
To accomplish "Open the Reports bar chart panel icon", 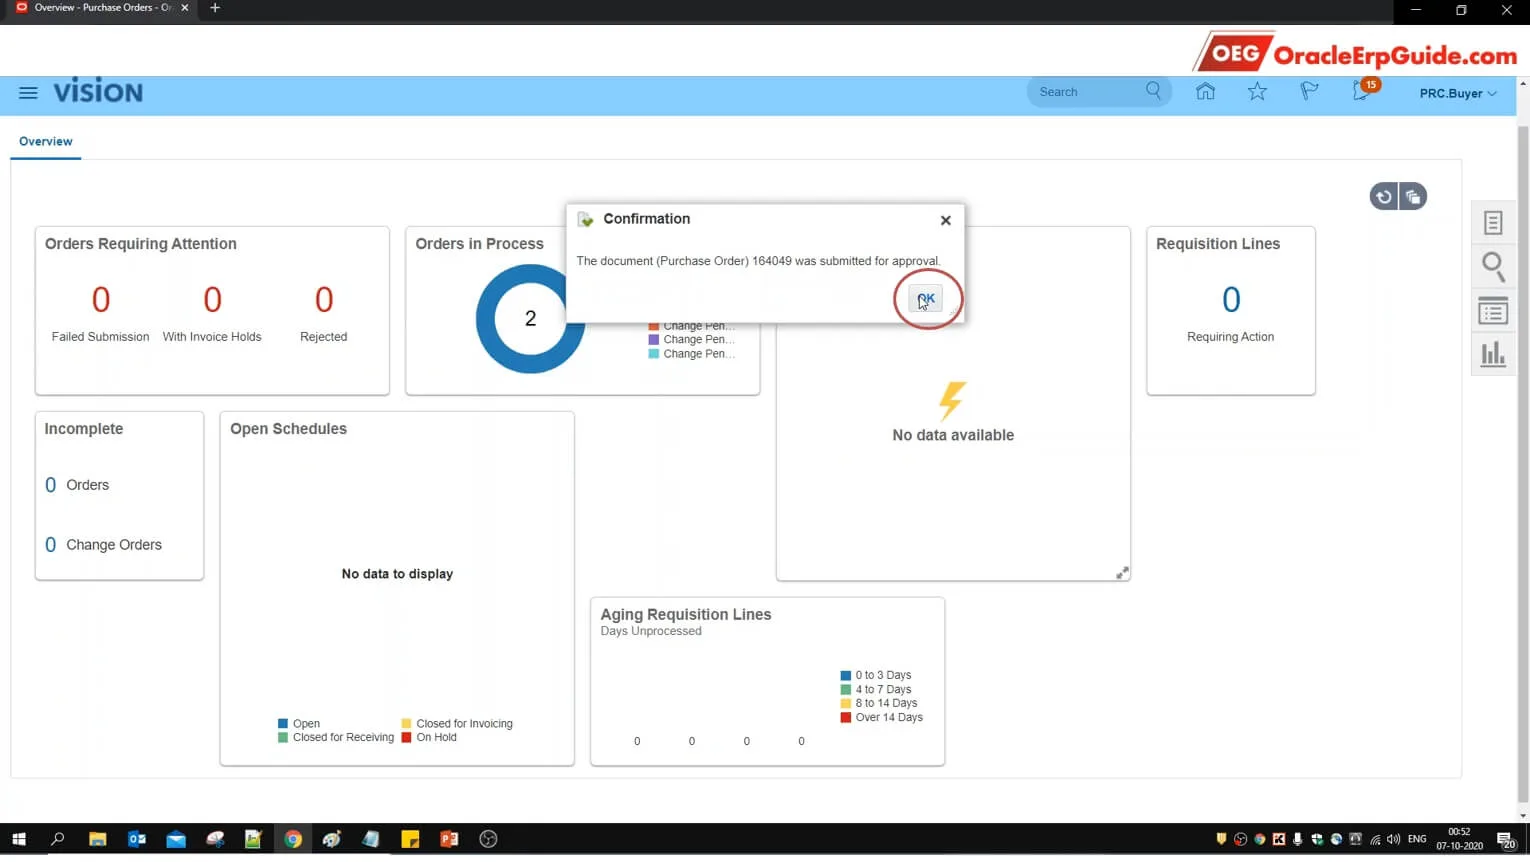I will coord(1493,354).
